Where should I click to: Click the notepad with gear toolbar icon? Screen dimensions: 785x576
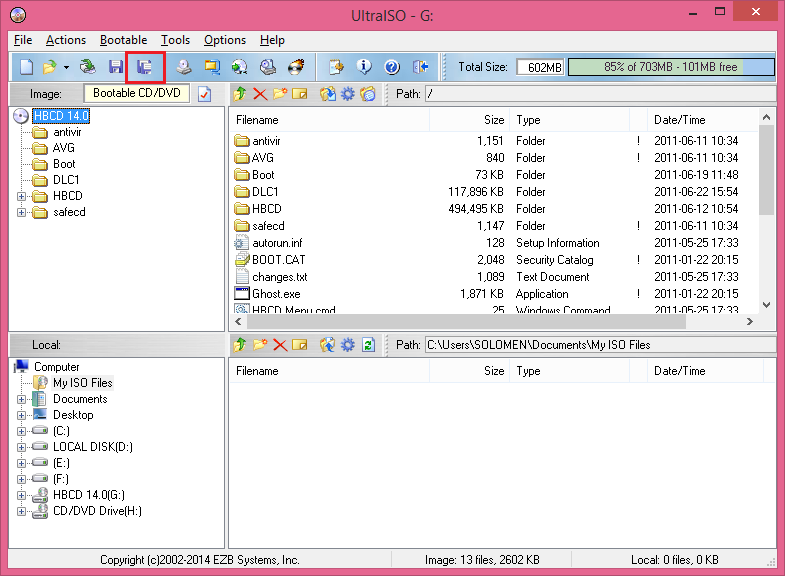tap(336, 67)
